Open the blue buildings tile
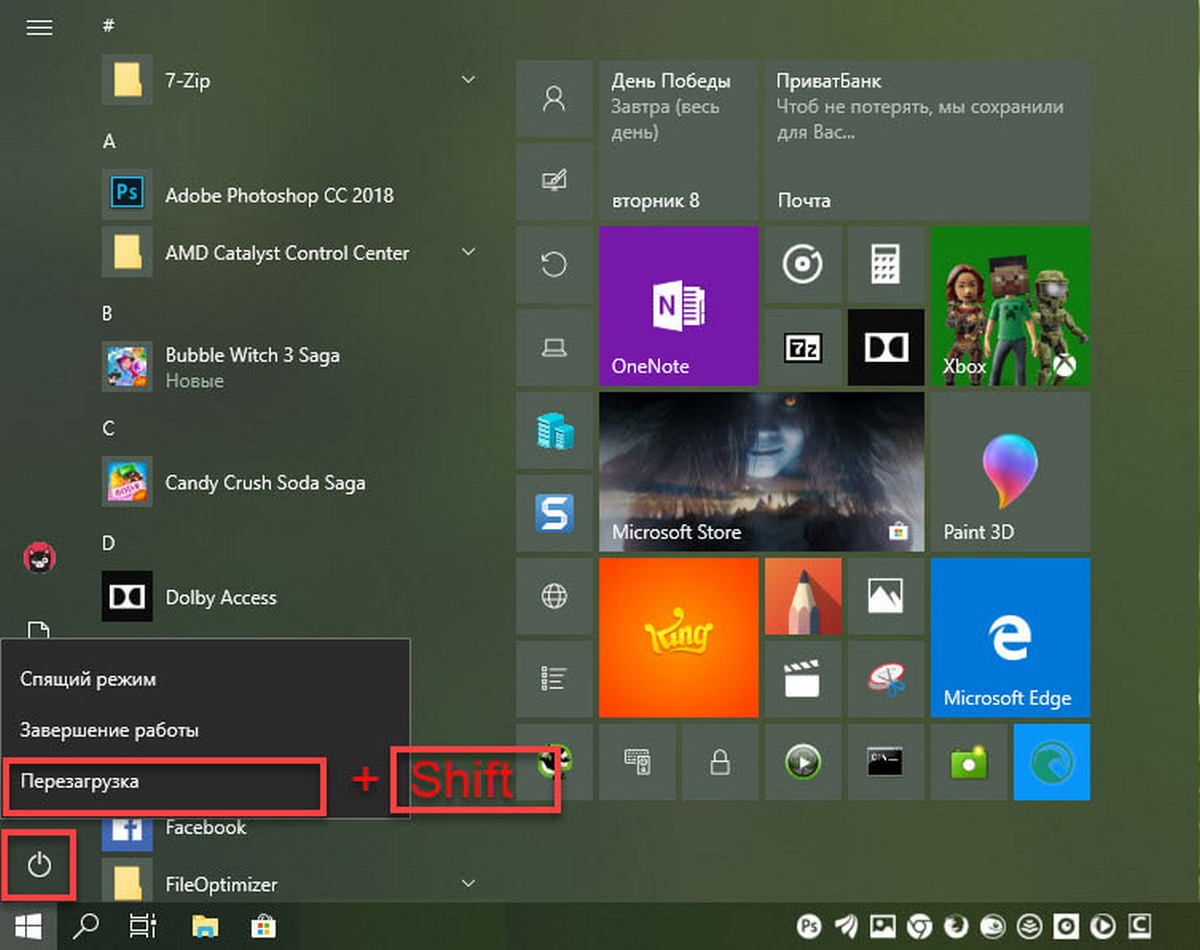This screenshot has width=1200, height=950. coord(553,430)
